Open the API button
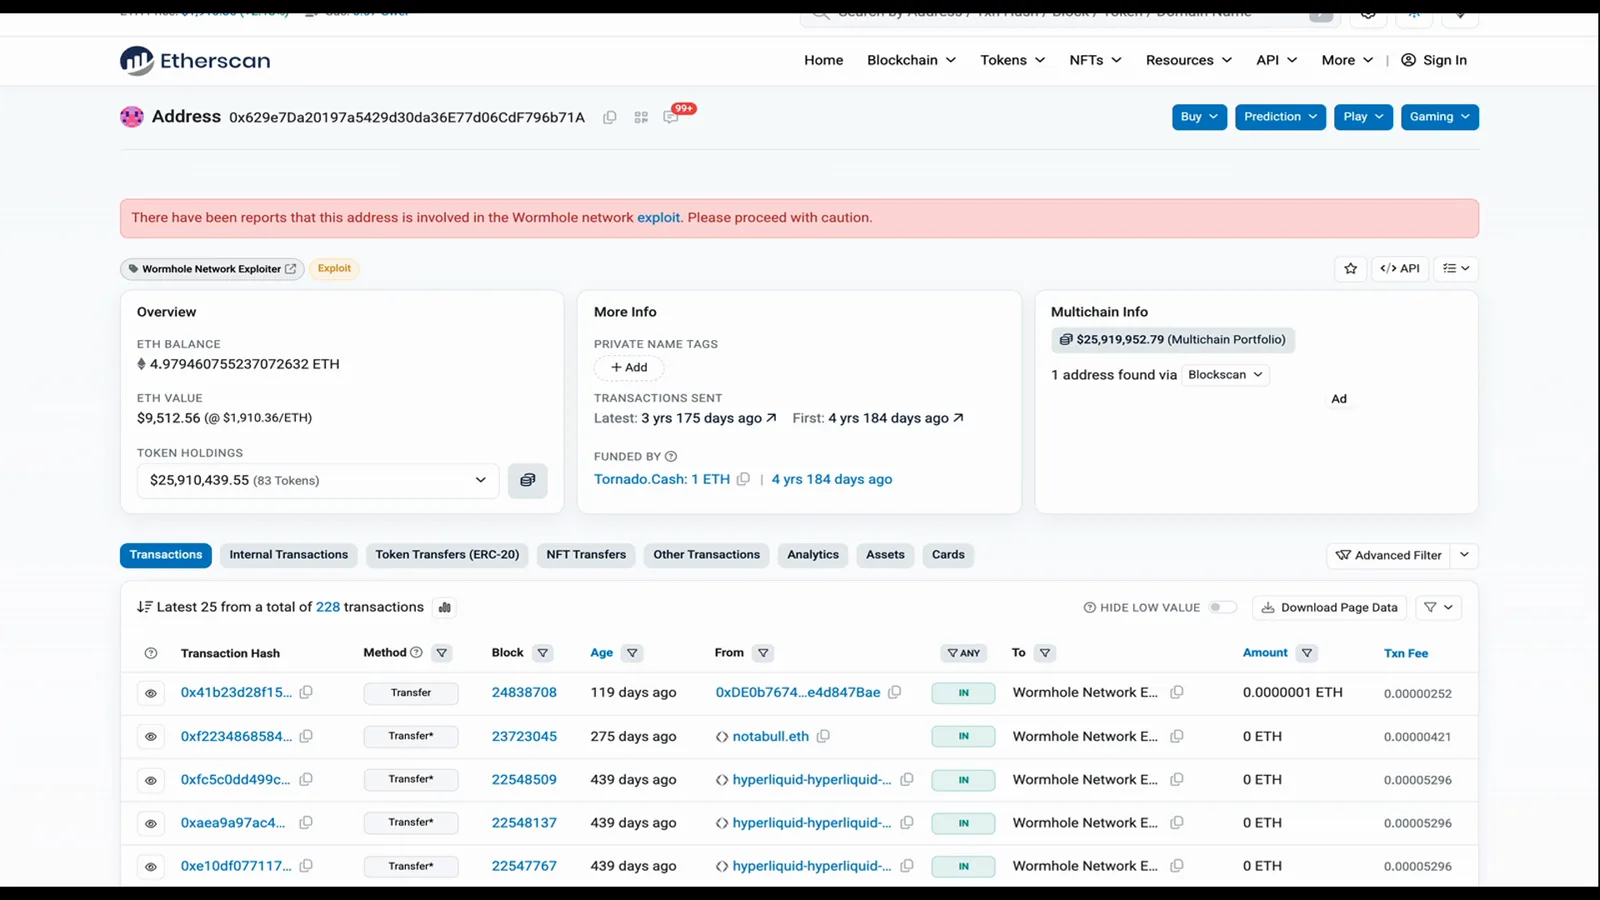Image resolution: width=1600 pixels, height=900 pixels. pos(1400,268)
